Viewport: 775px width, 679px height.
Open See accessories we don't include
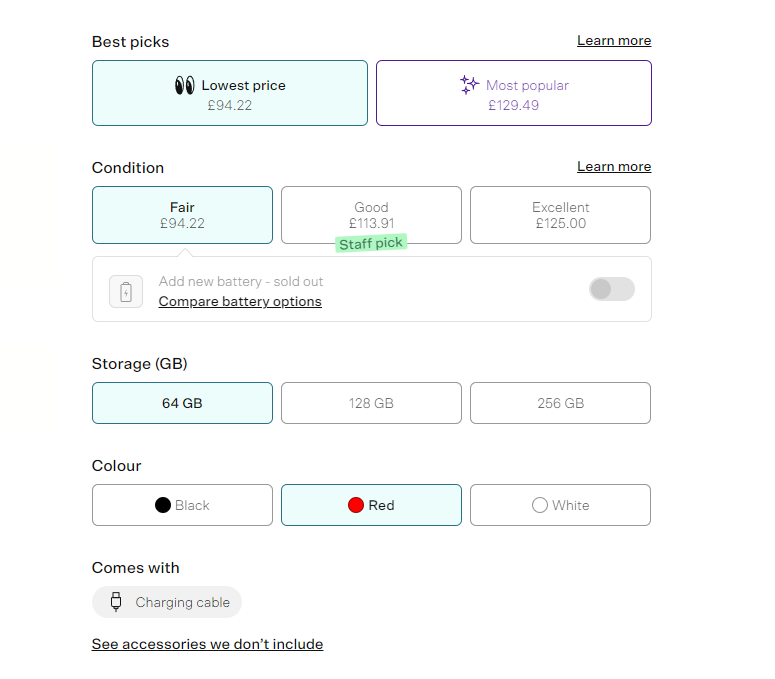click(207, 644)
